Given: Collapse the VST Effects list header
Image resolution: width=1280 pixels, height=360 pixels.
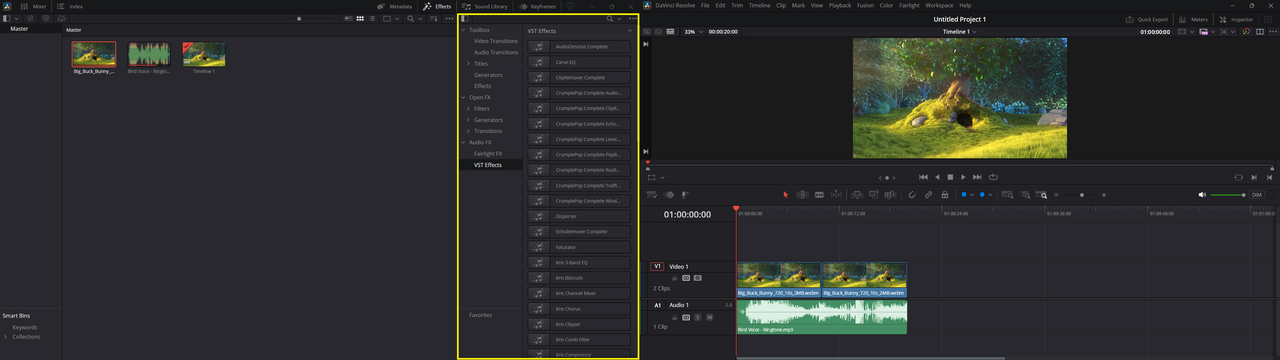Looking at the screenshot, I should pyautogui.click(x=630, y=31).
